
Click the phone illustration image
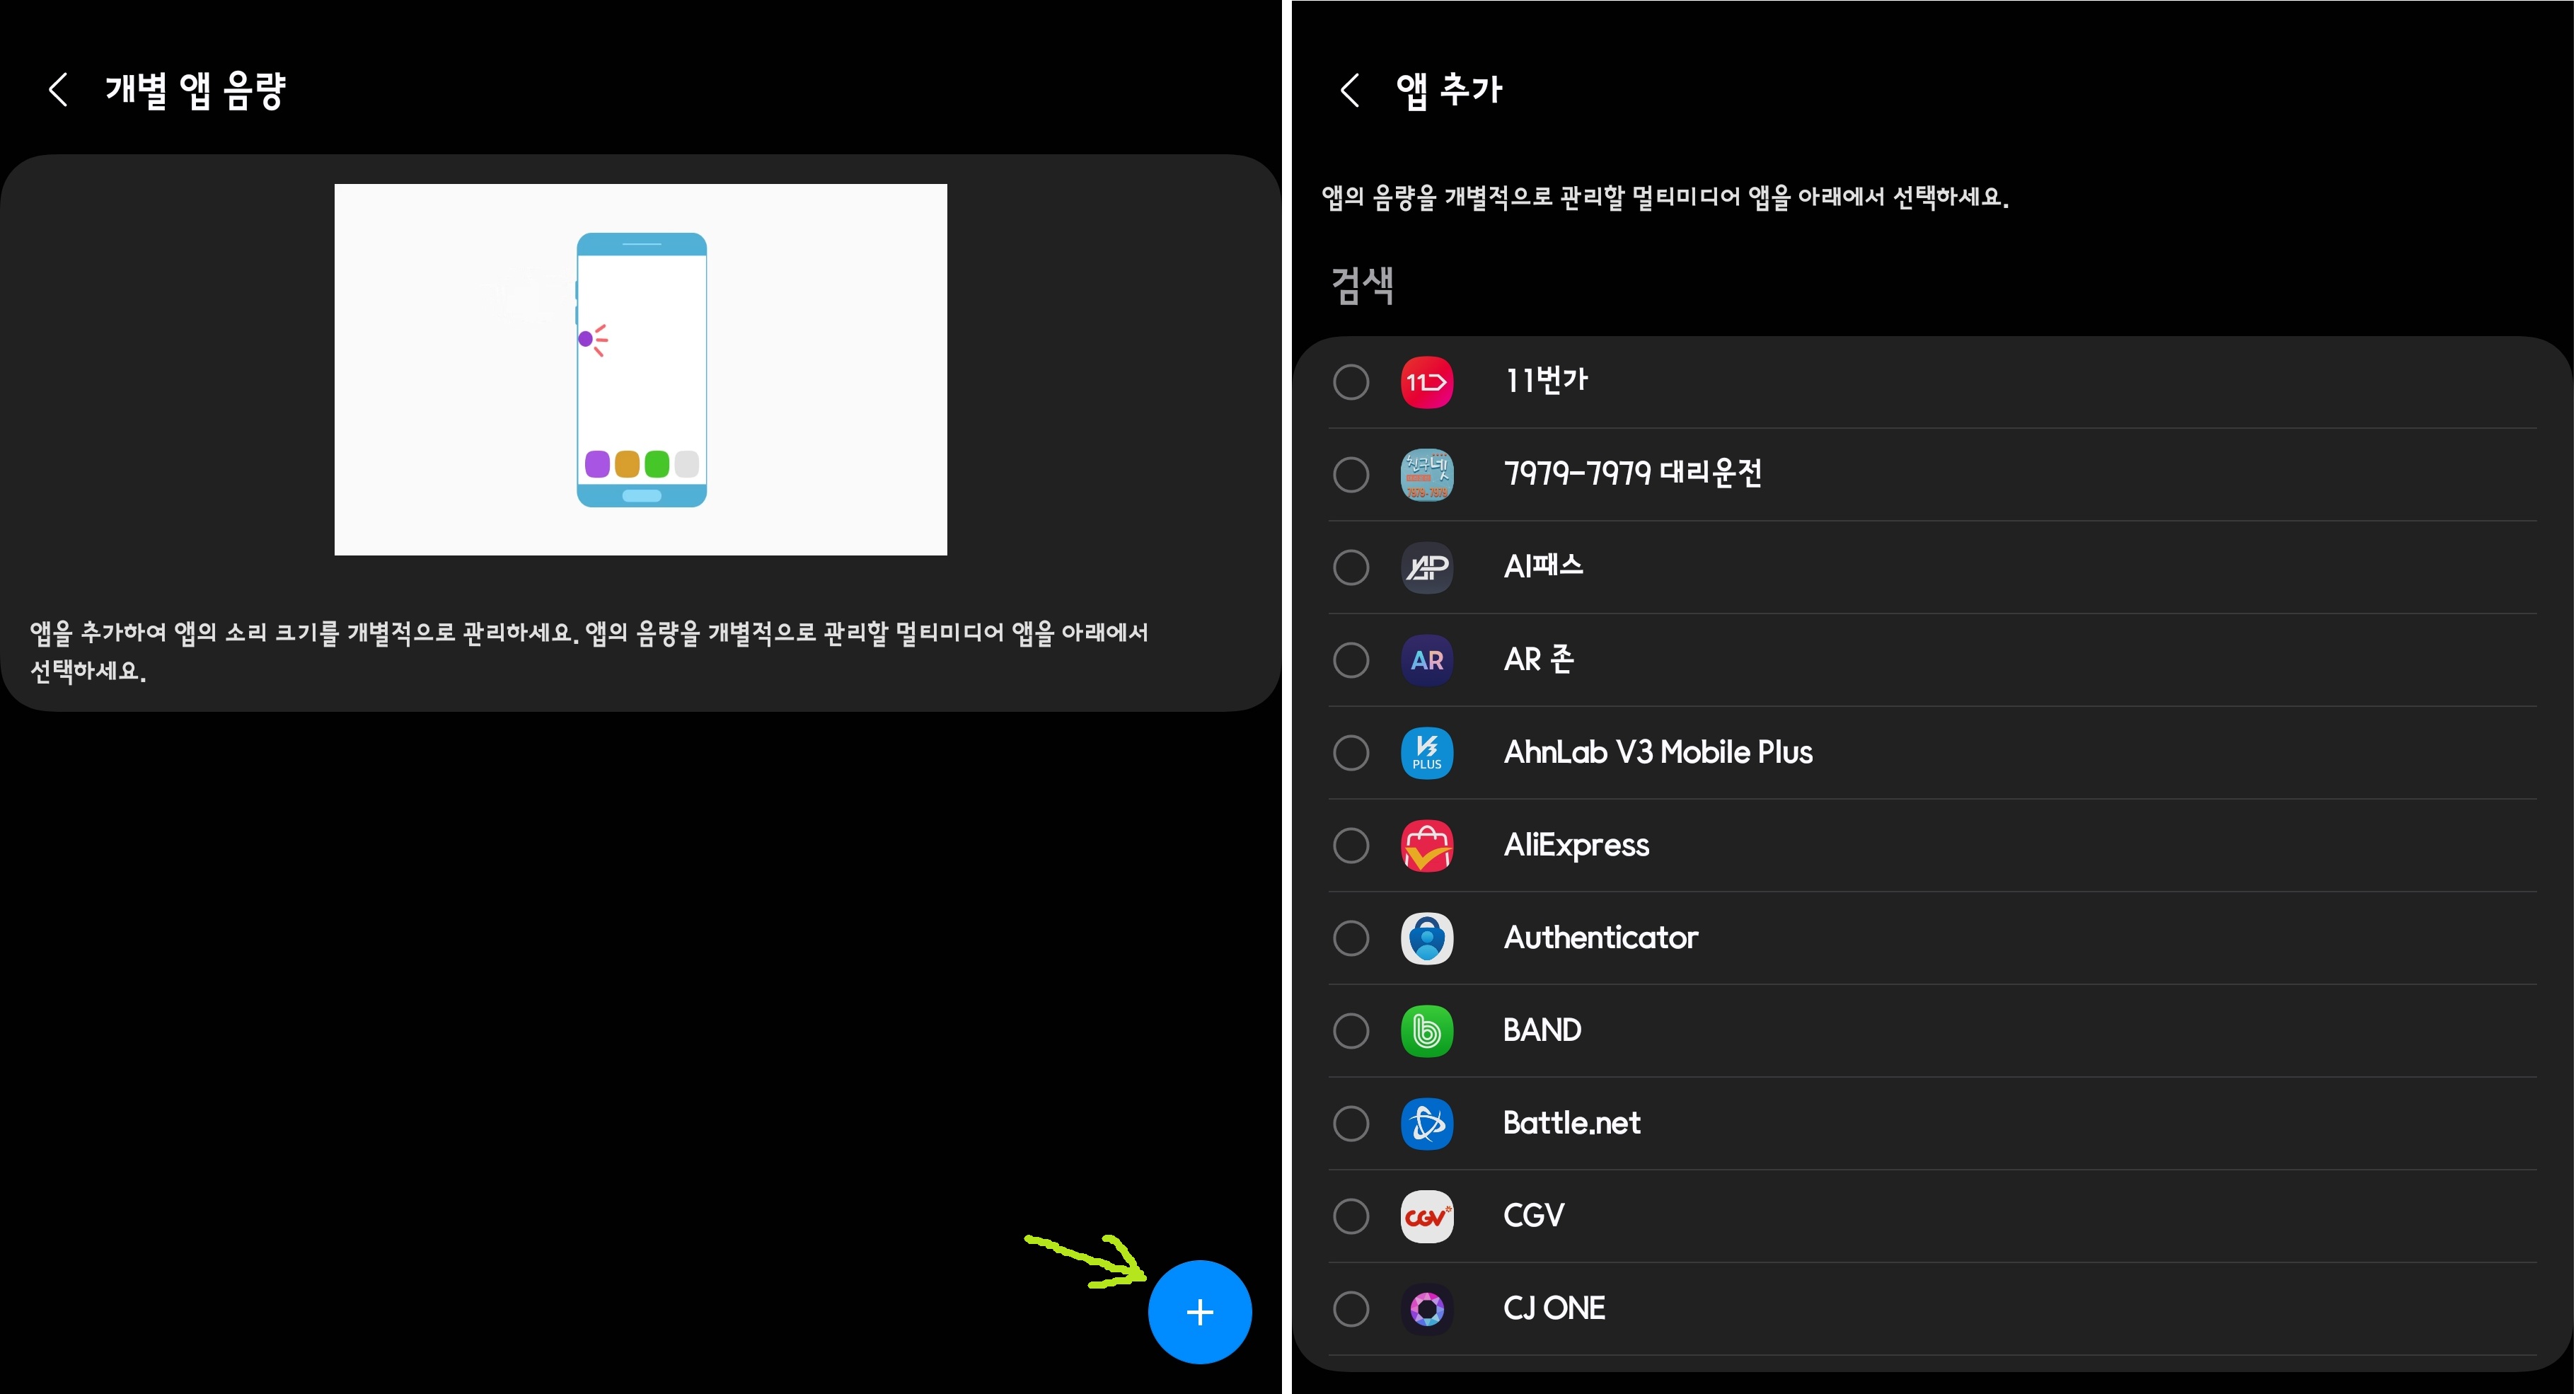tap(640, 369)
